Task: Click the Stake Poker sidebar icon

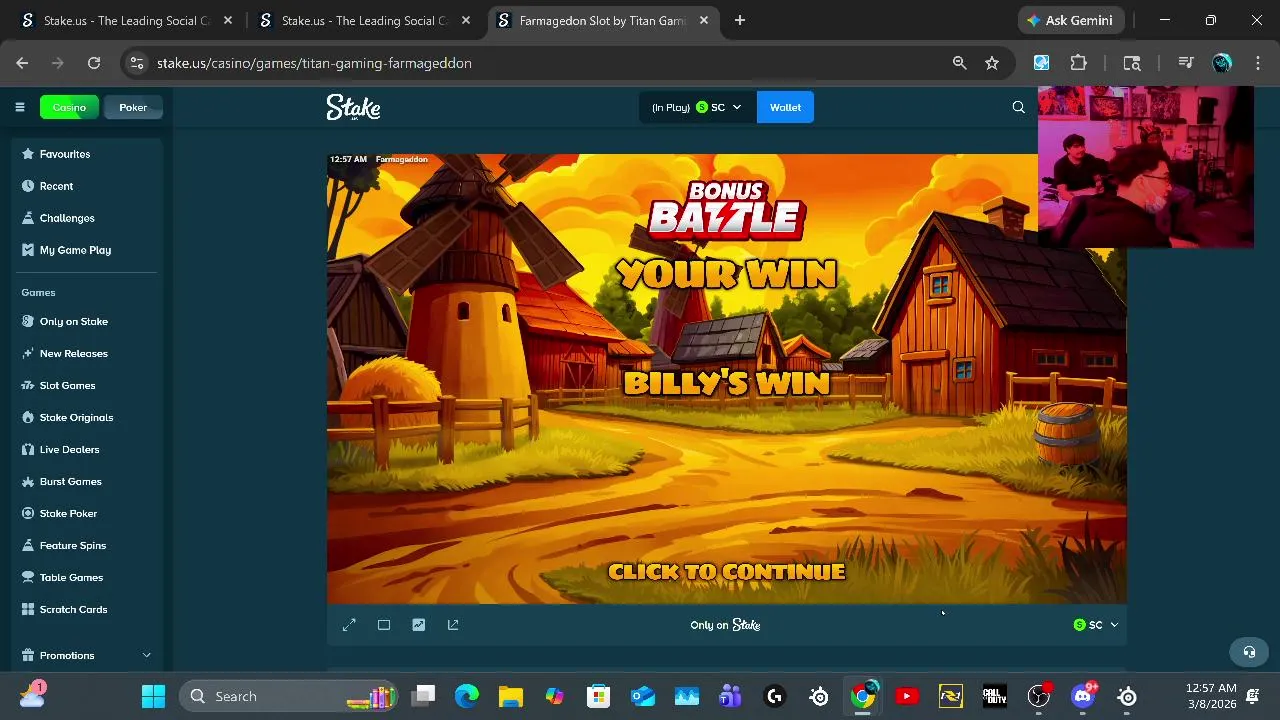Action: 28,513
